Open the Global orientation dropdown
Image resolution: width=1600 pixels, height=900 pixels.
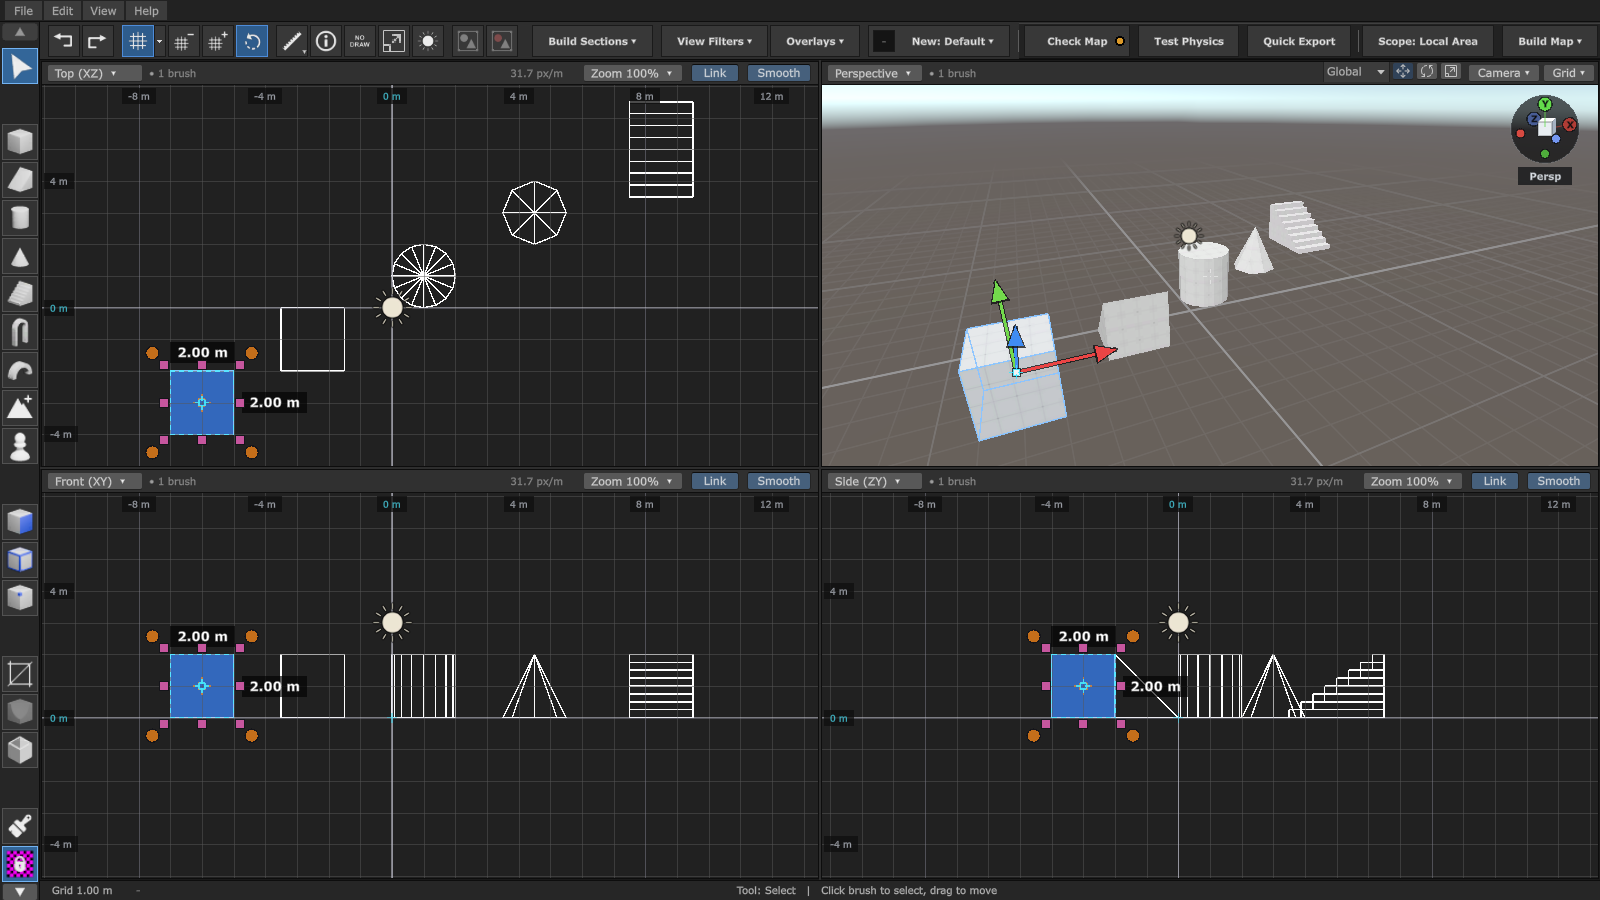tap(1356, 72)
